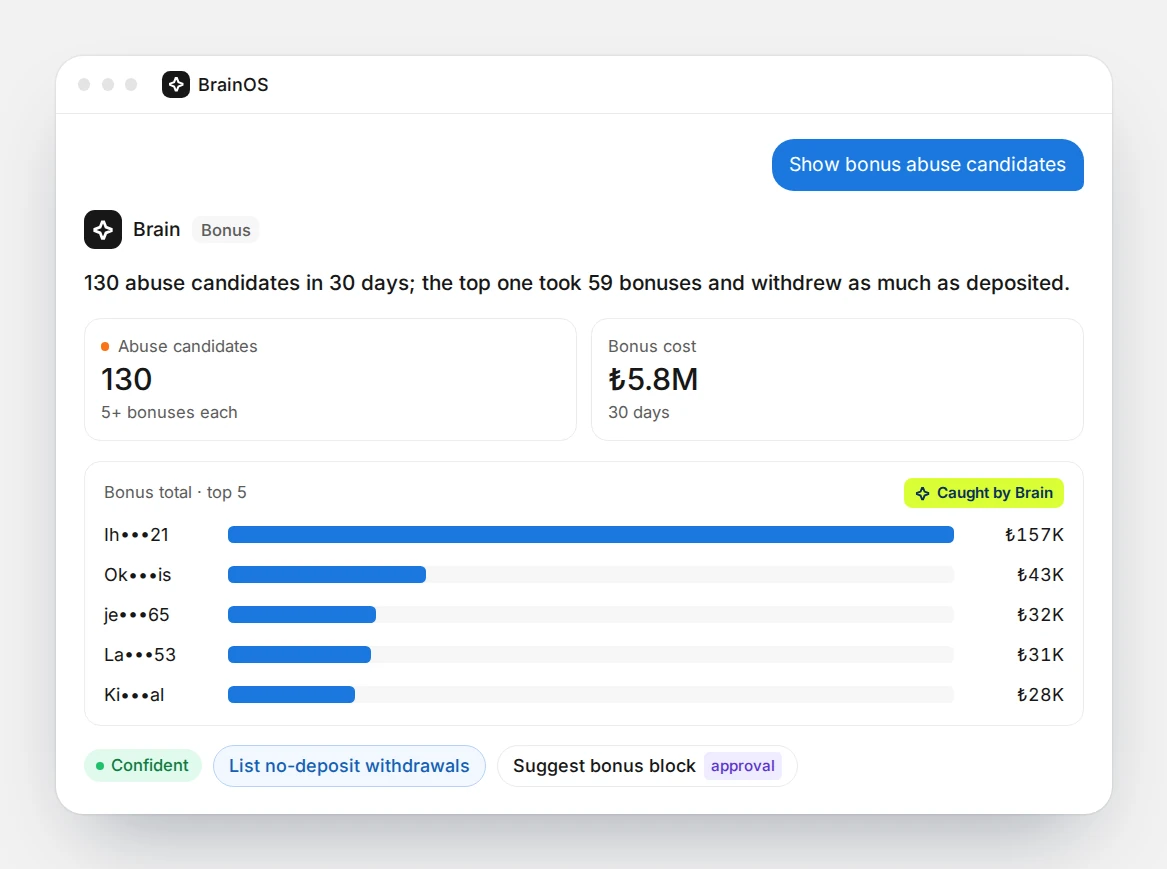Click the second gray window control dot

(108, 85)
